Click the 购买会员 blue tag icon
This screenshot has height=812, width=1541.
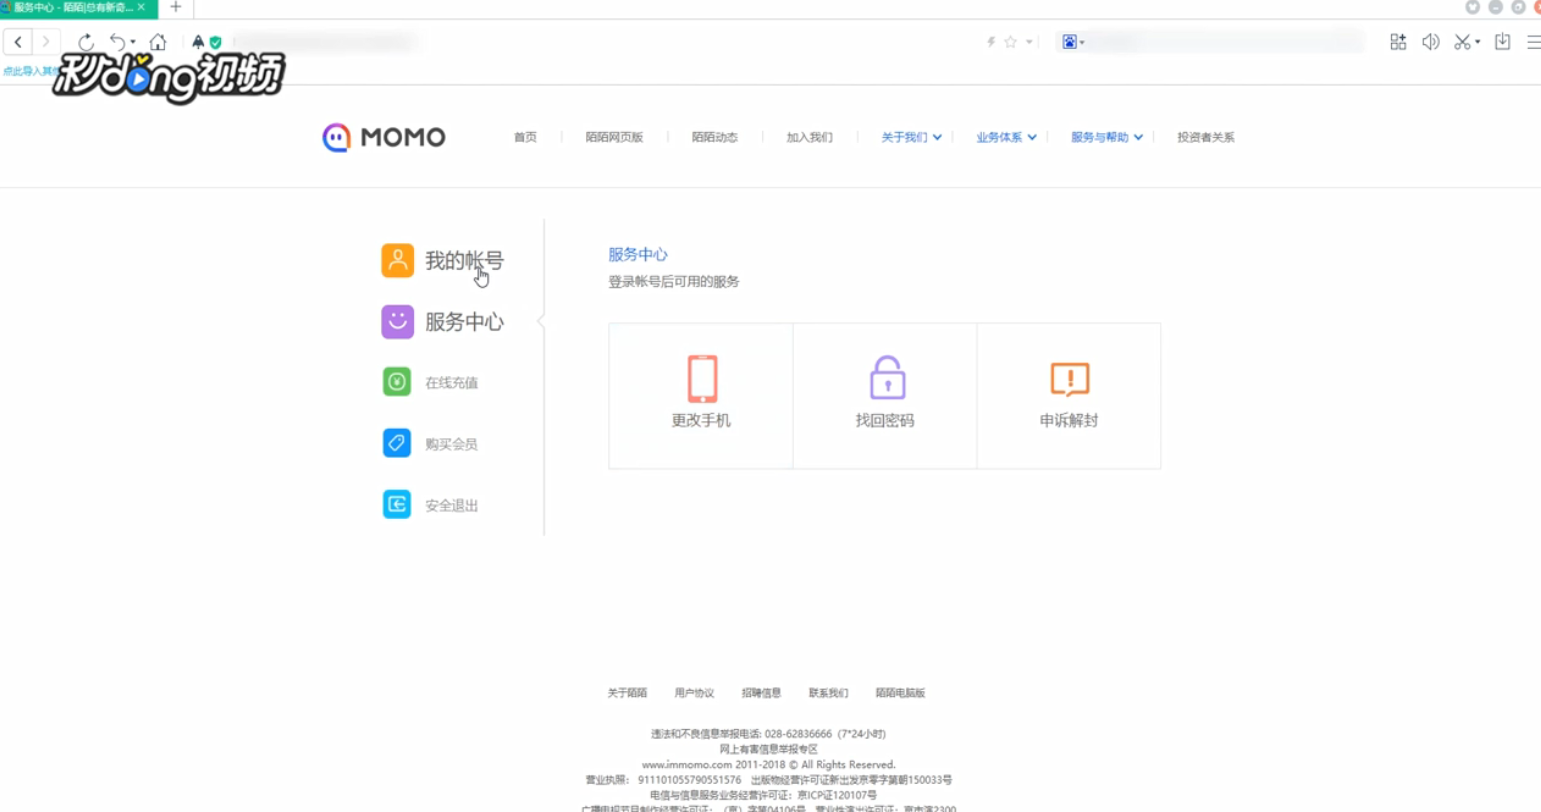(x=396, y=442)
